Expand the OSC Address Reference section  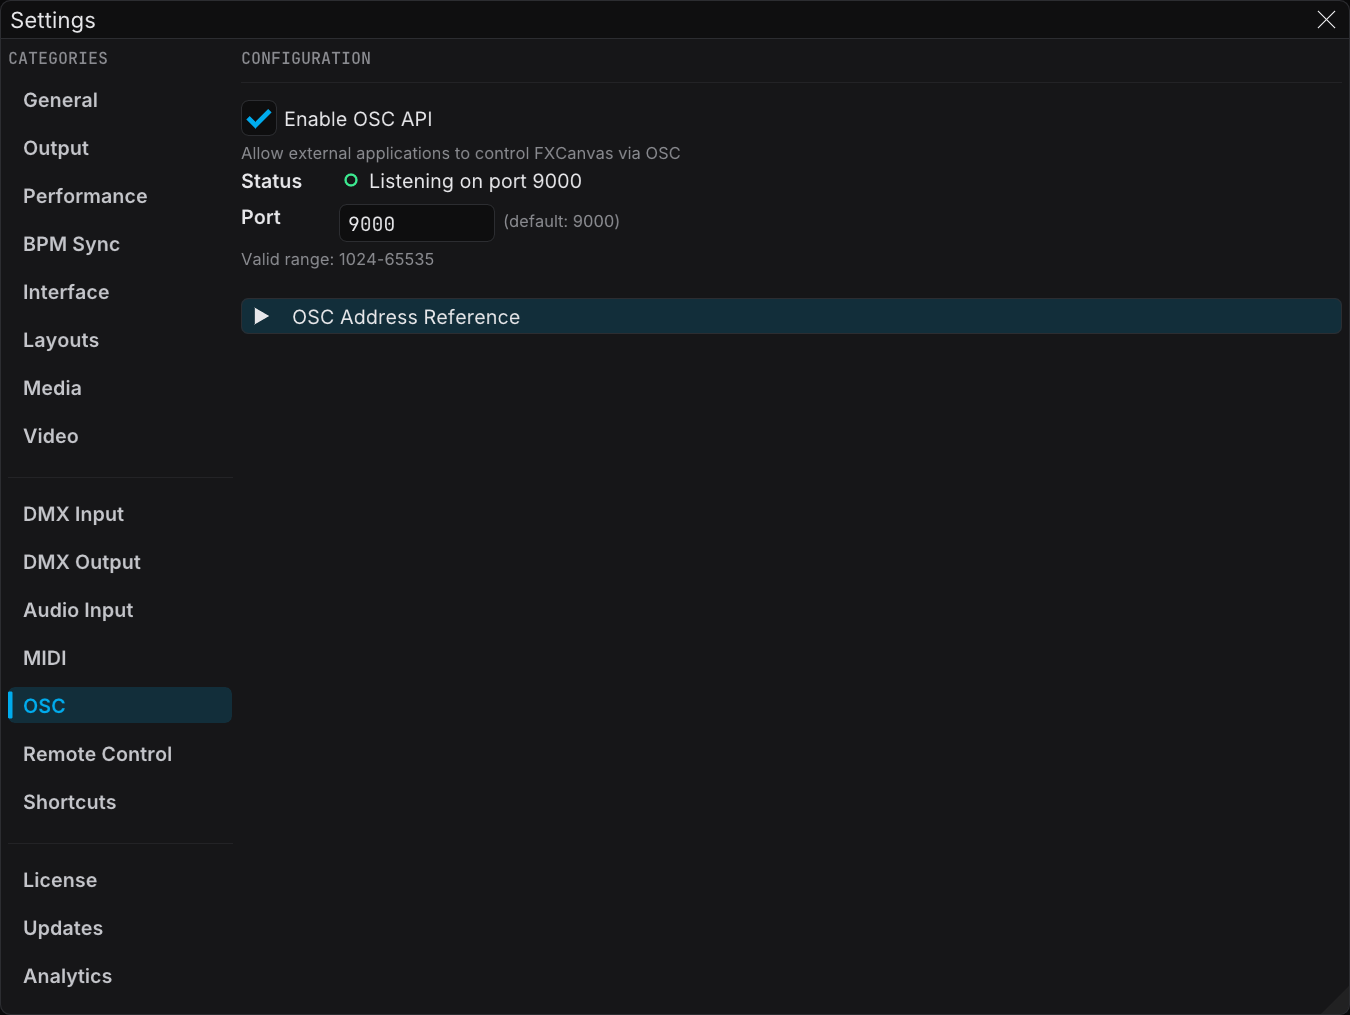[x=791, y=316]
